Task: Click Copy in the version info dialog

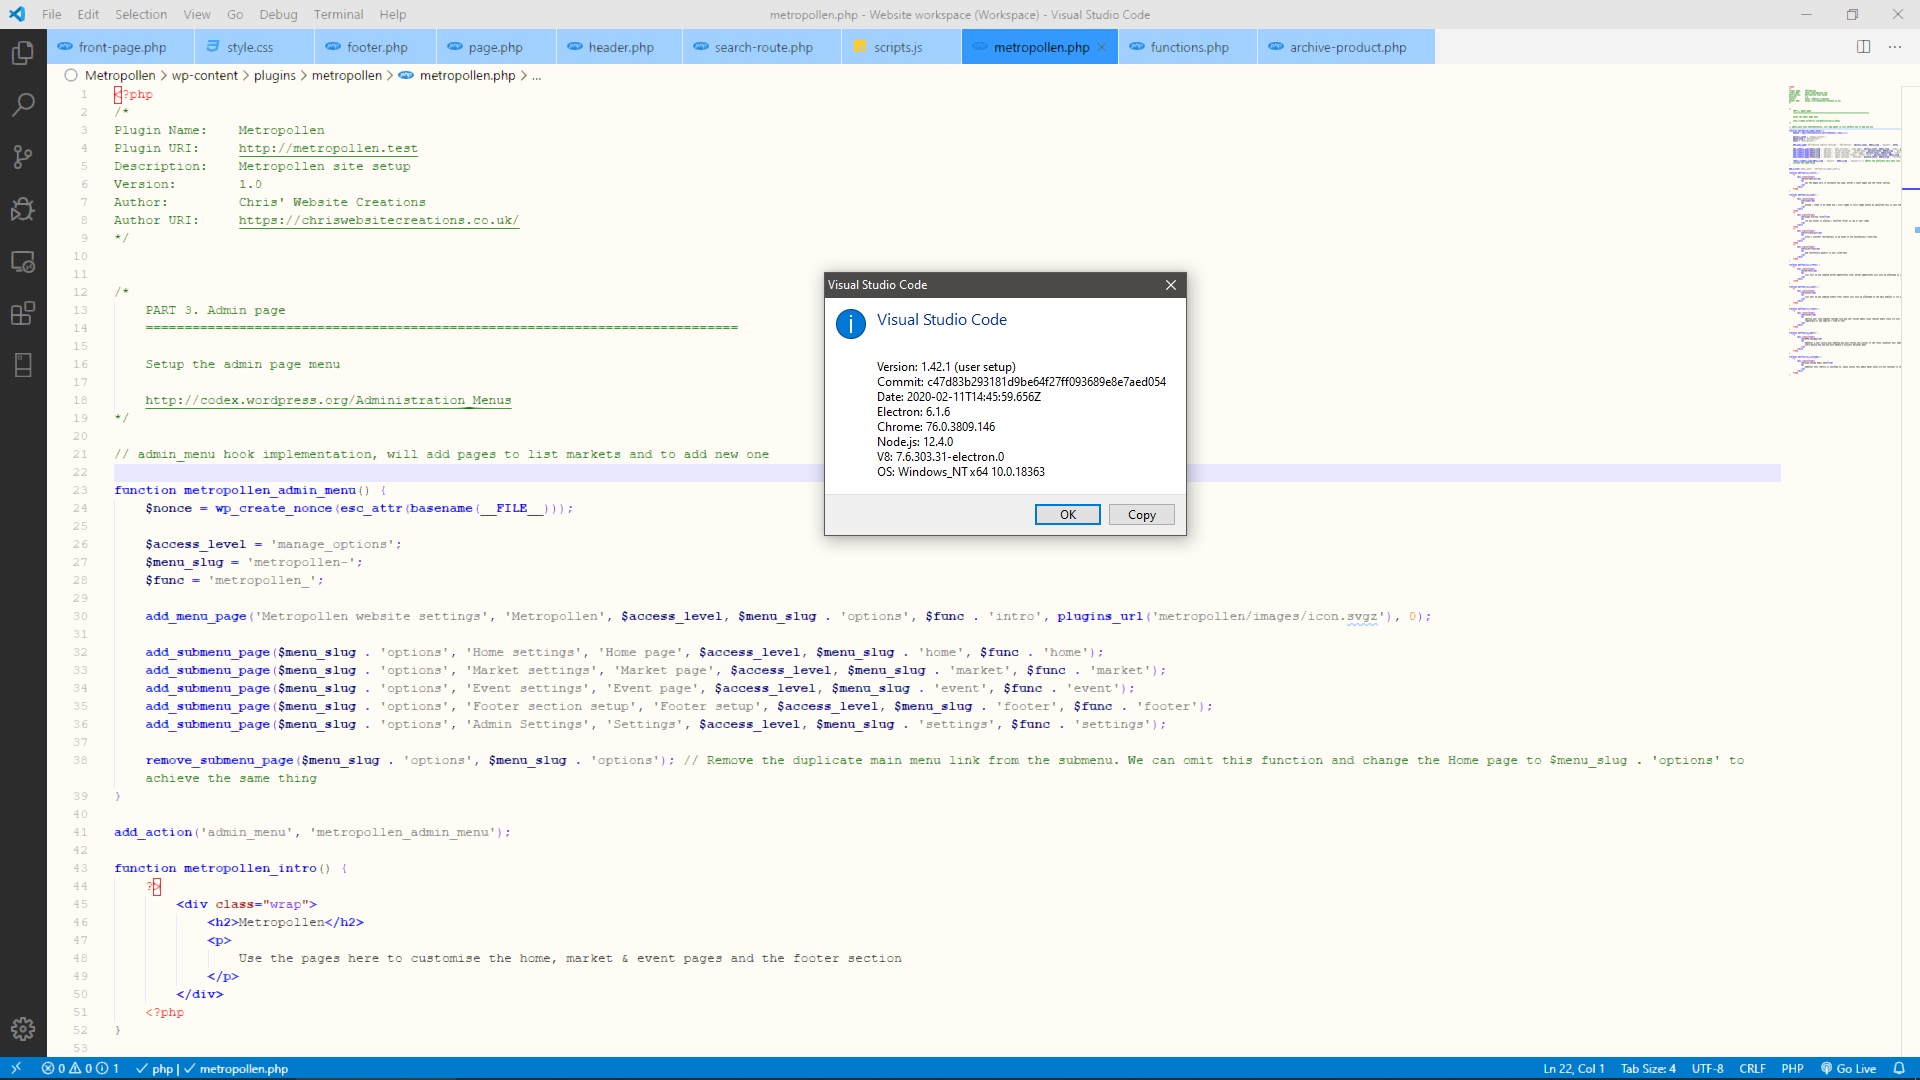Action: pos(1141,514)
